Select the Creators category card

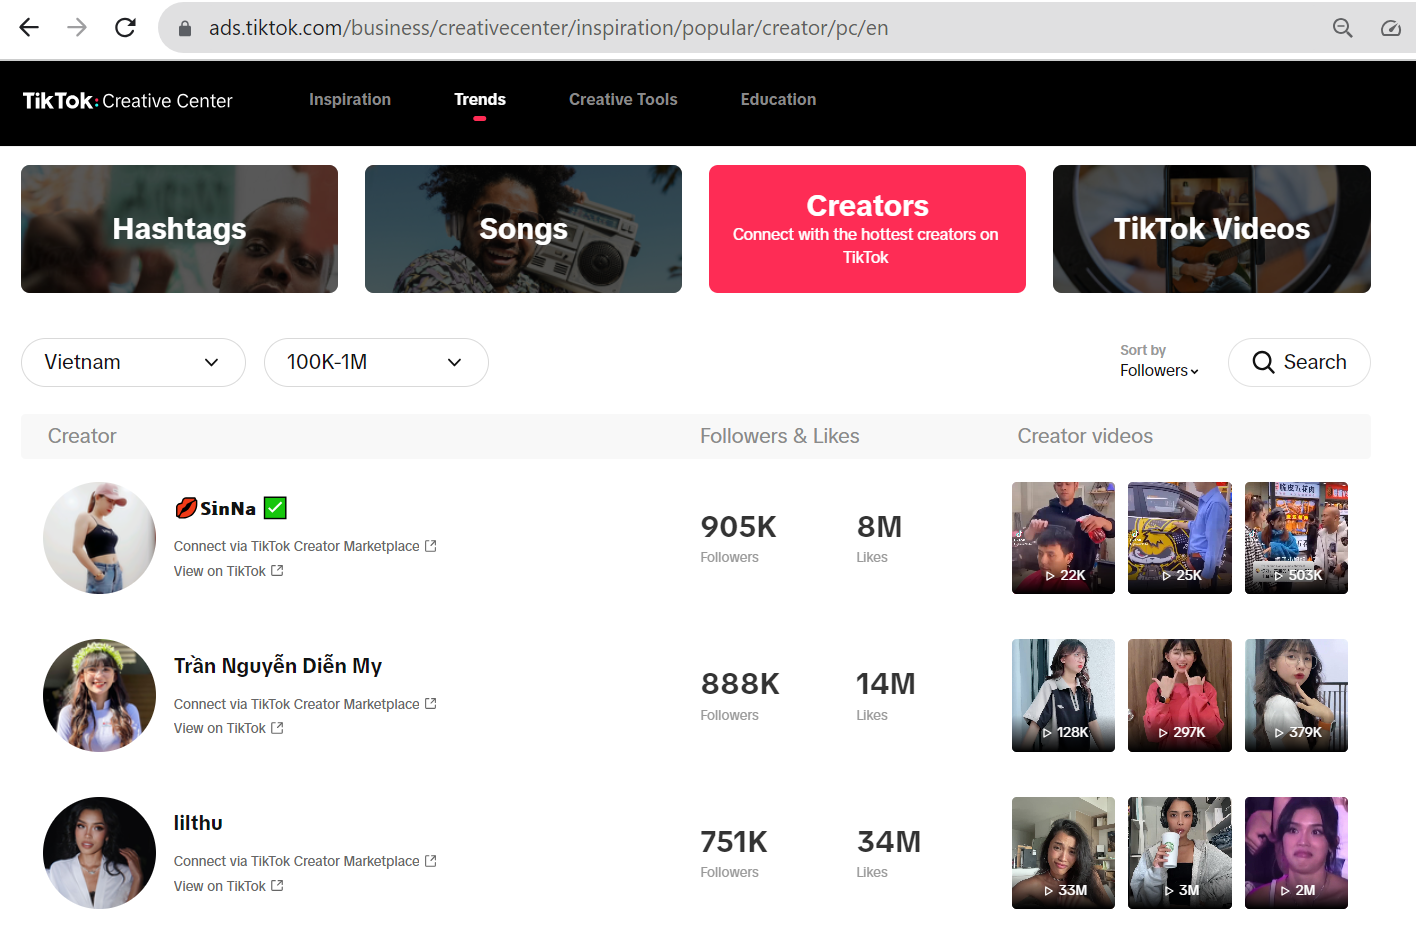pos(867,229)
